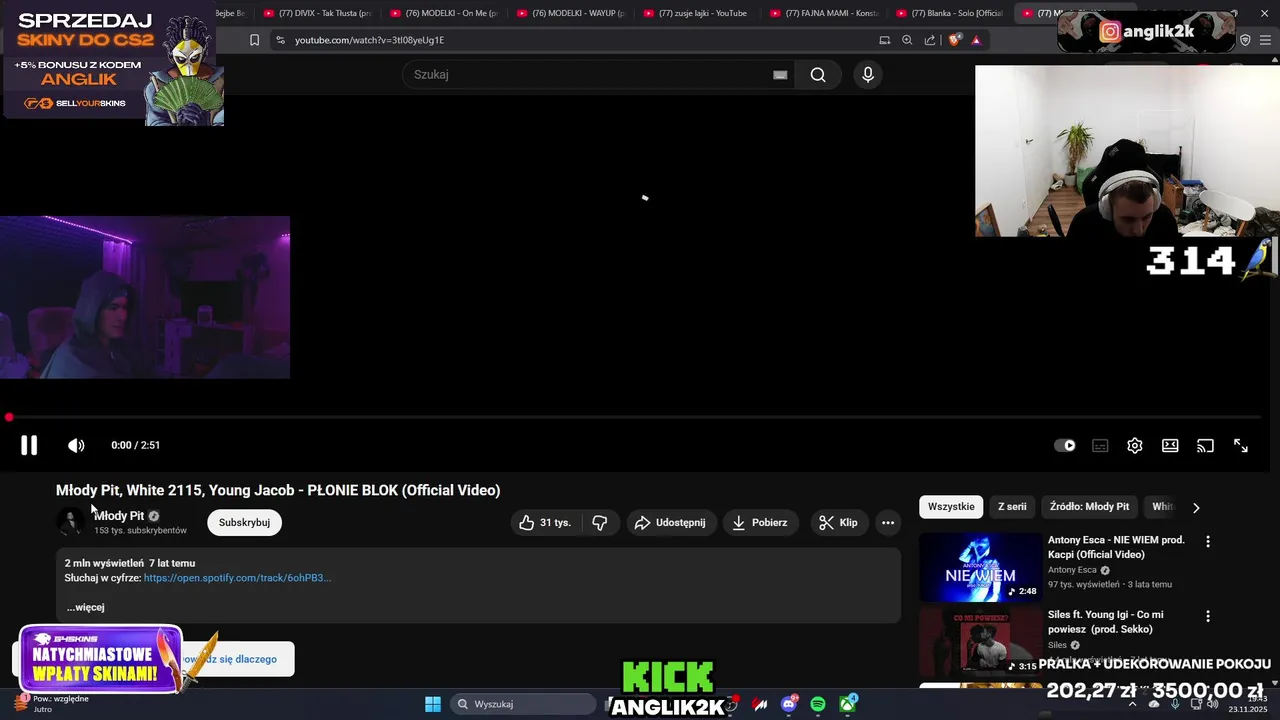Open Discord from the taskbar
This screenshot has height=720, width=1280.
(789, 705)
